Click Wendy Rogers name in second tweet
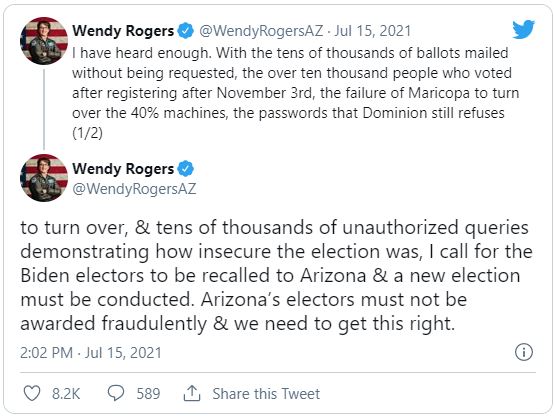554x417 pixels. (123, 169)
